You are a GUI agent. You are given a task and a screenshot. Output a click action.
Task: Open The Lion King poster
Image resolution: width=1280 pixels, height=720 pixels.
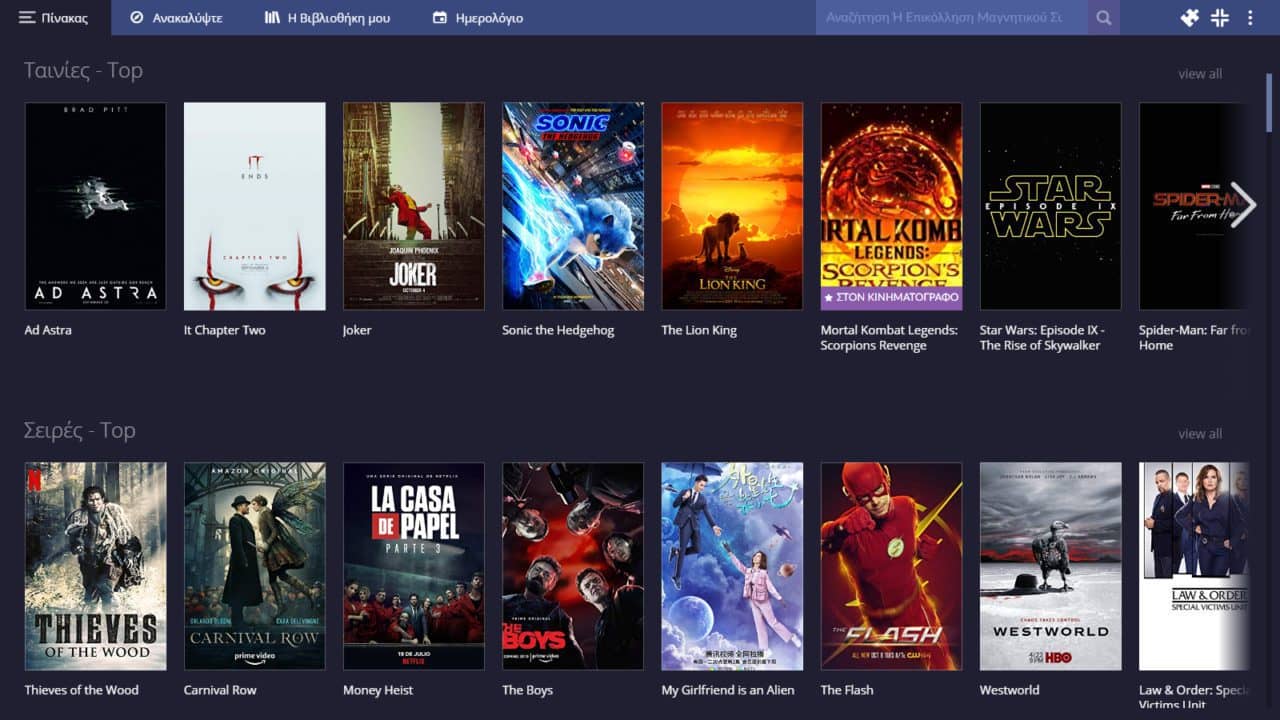(732, 206)
